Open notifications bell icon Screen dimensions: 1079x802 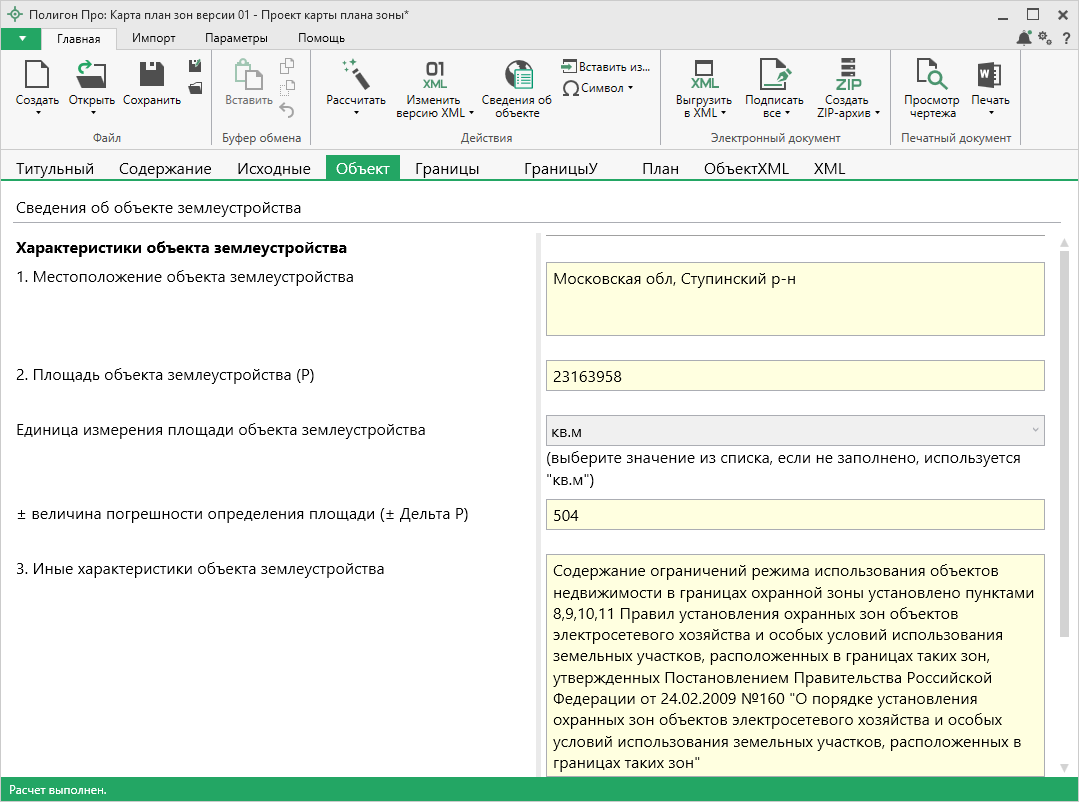coord(1024,38)
